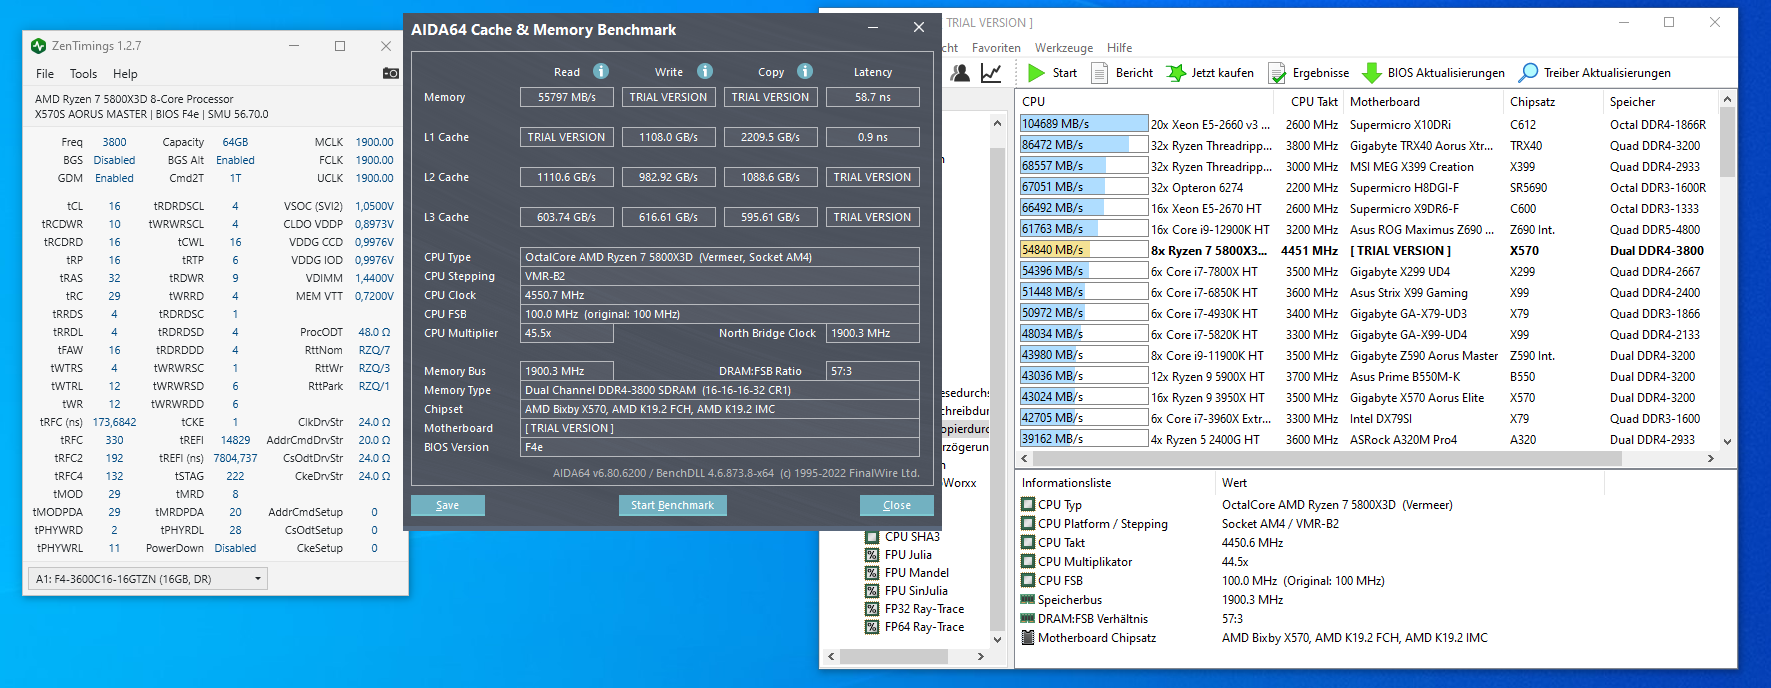Click the PowerDown Disabled value in ZenTimings
The image size is (1771, 688).
(x=235, y=548)
